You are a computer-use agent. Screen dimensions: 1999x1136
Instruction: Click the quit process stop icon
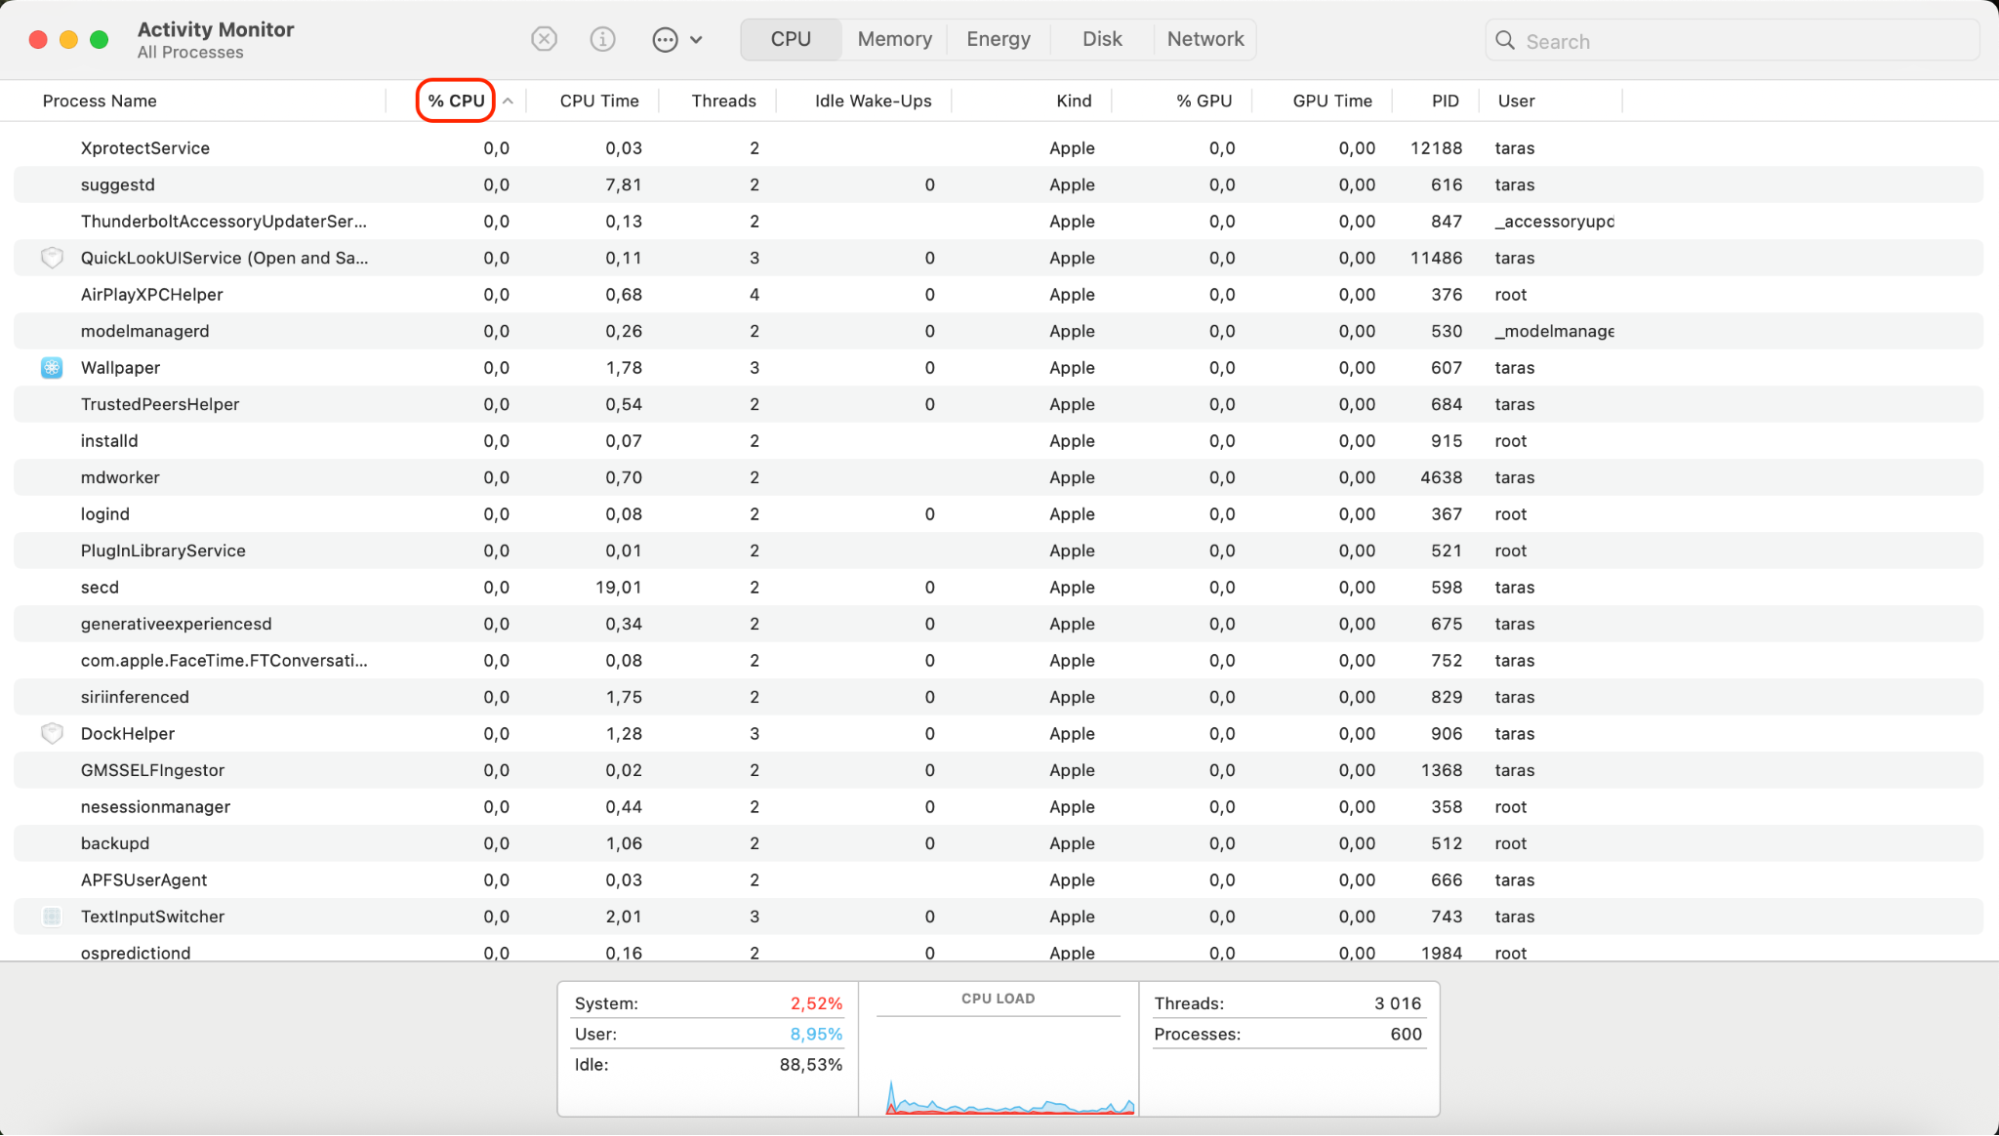(x=544, y=39)
